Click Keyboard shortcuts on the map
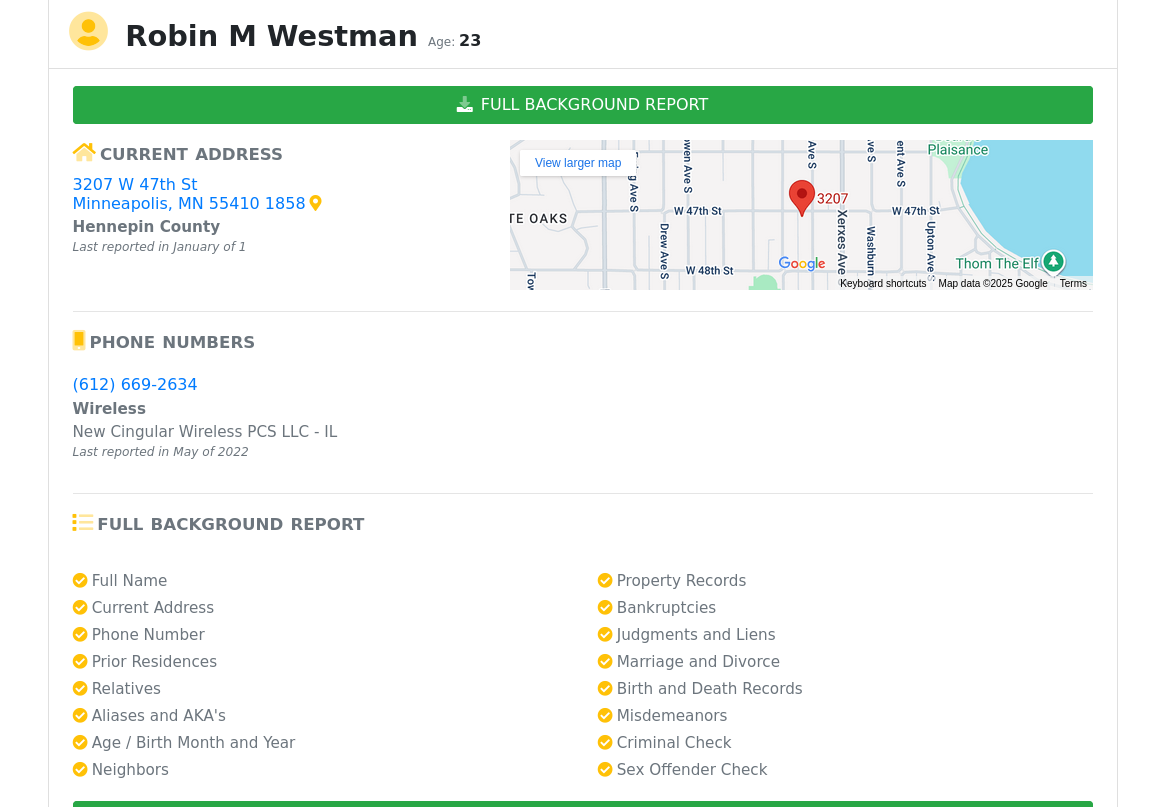This screenshot has width=1156, height=807. [x=883, y=284]
